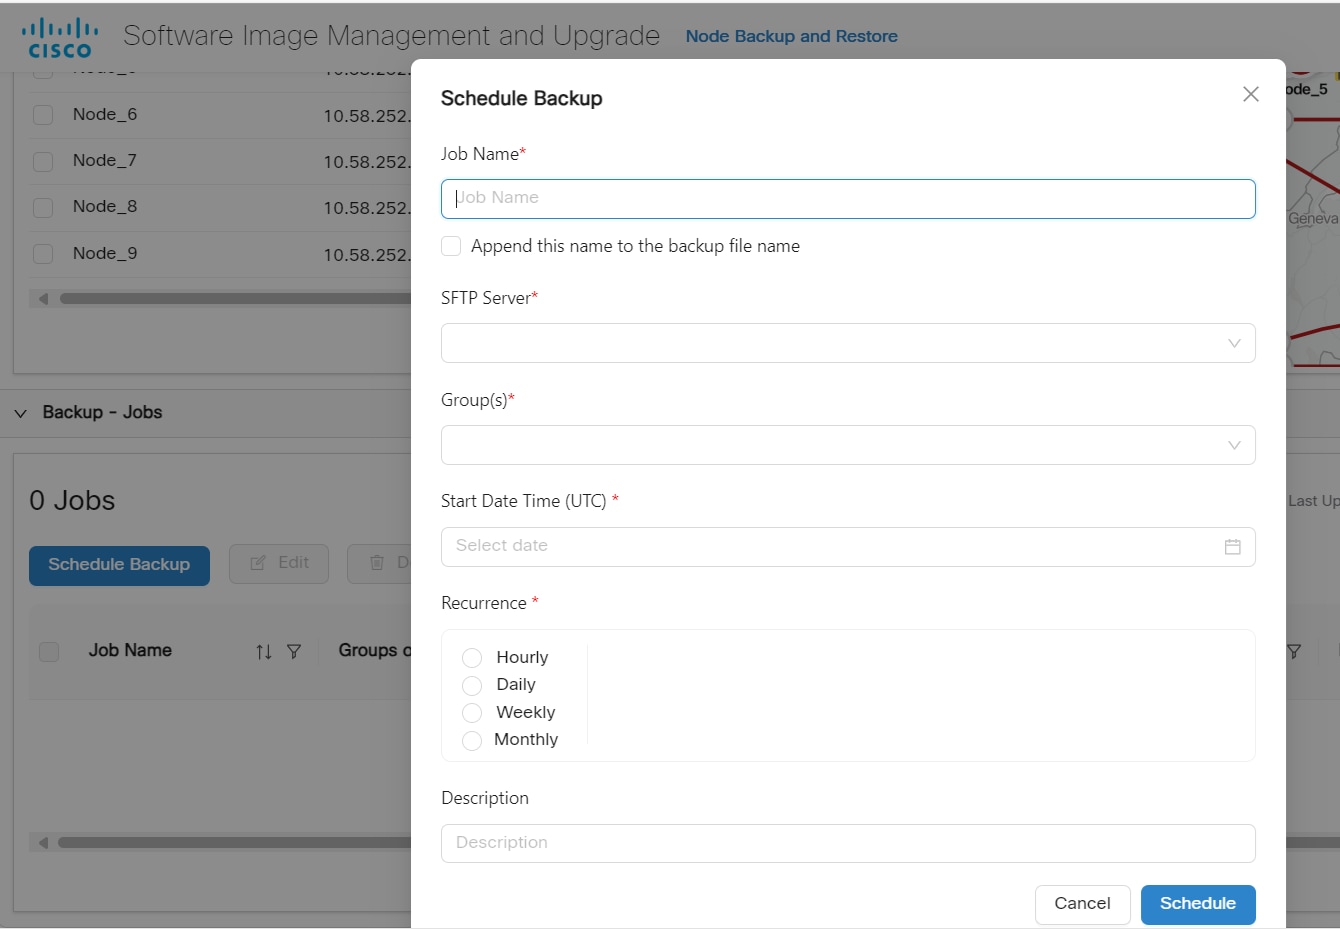Click the Edit button with pencil icon
This screenshot has height=929, width=1340.
[279, 564]
